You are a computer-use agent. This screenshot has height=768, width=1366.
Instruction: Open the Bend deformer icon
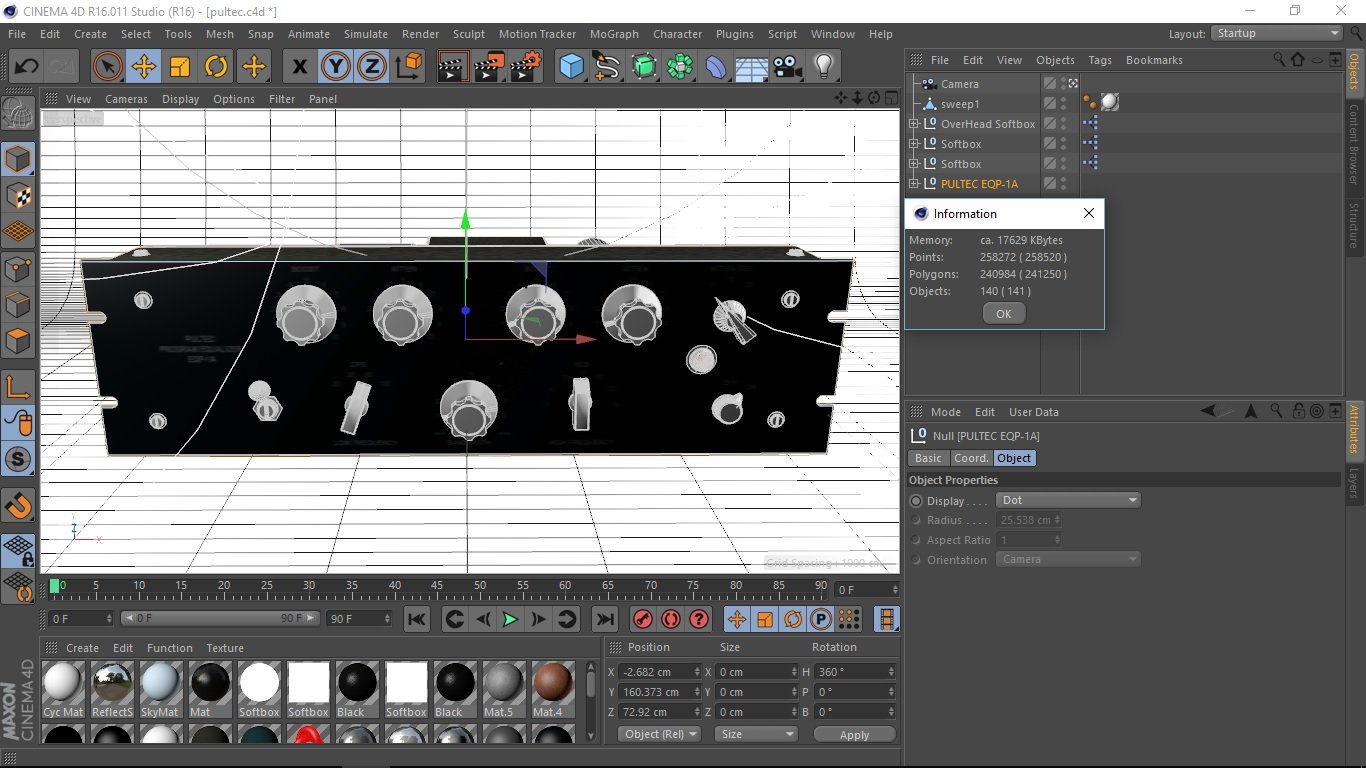717,67
